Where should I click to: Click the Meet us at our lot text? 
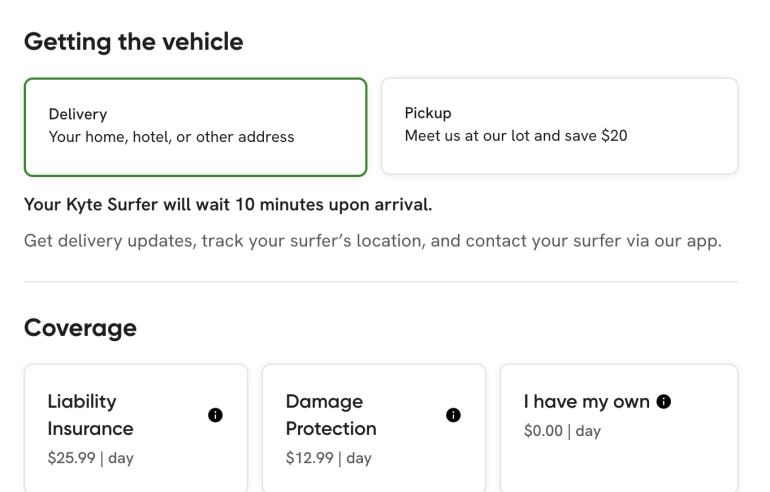pos(515,135)
